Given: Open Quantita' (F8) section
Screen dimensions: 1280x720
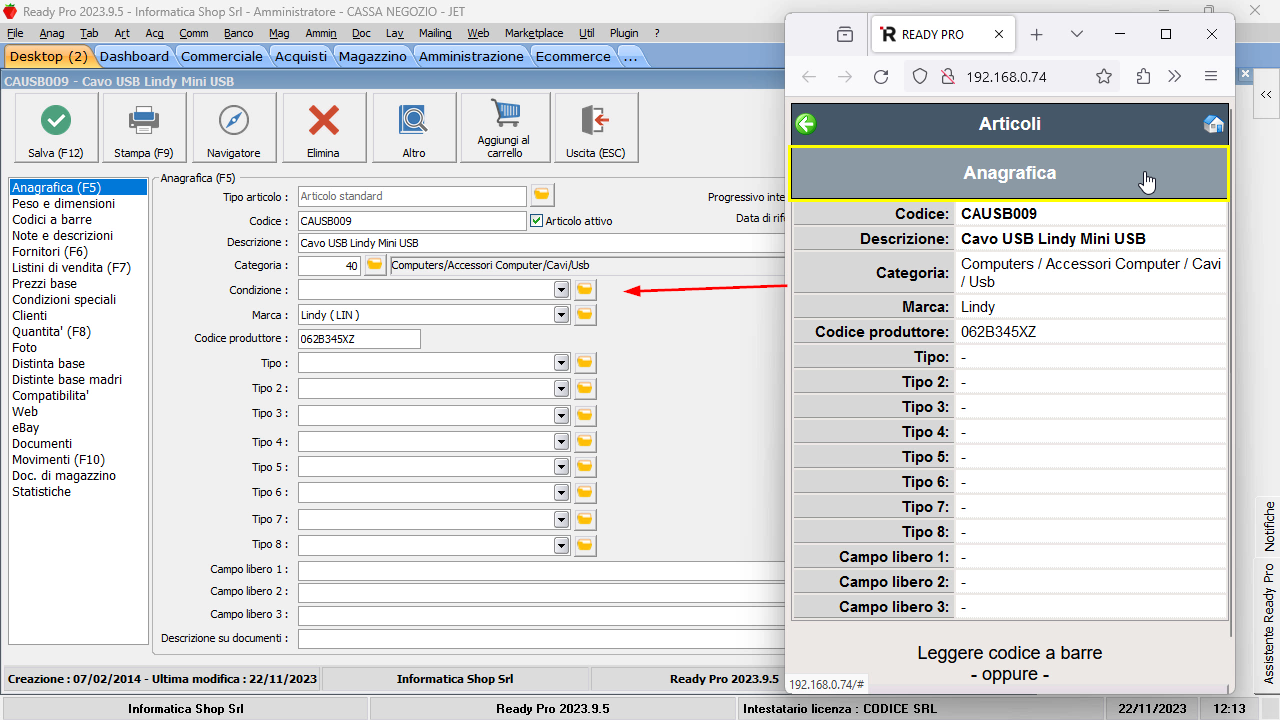Looking at the screenshot, I should coord(51,332).
